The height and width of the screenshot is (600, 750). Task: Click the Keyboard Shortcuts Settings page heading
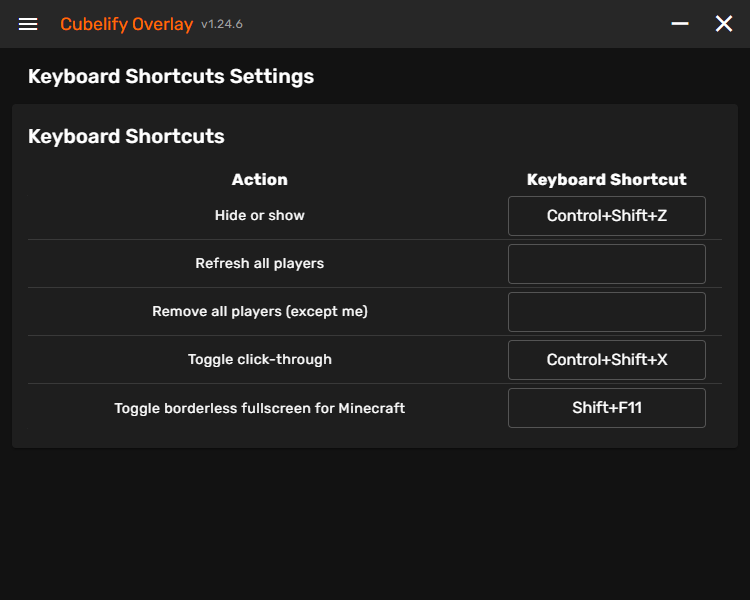tap(171, 76)
